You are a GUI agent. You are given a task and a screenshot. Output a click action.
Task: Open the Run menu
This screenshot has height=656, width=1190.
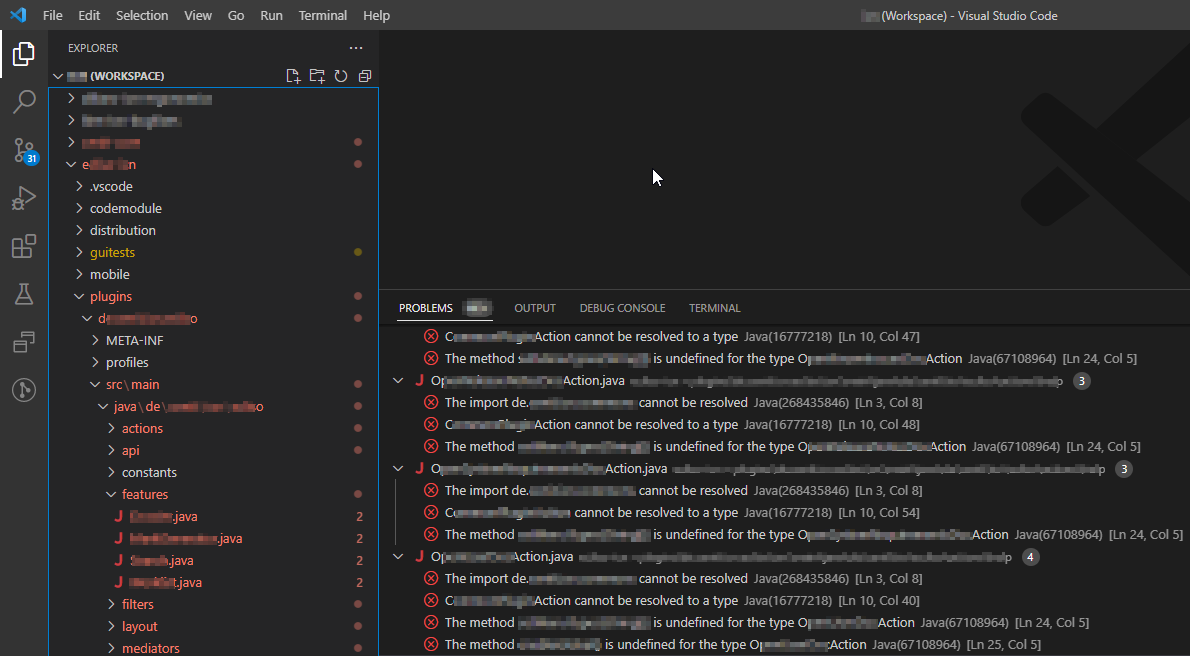click(272, 15)
